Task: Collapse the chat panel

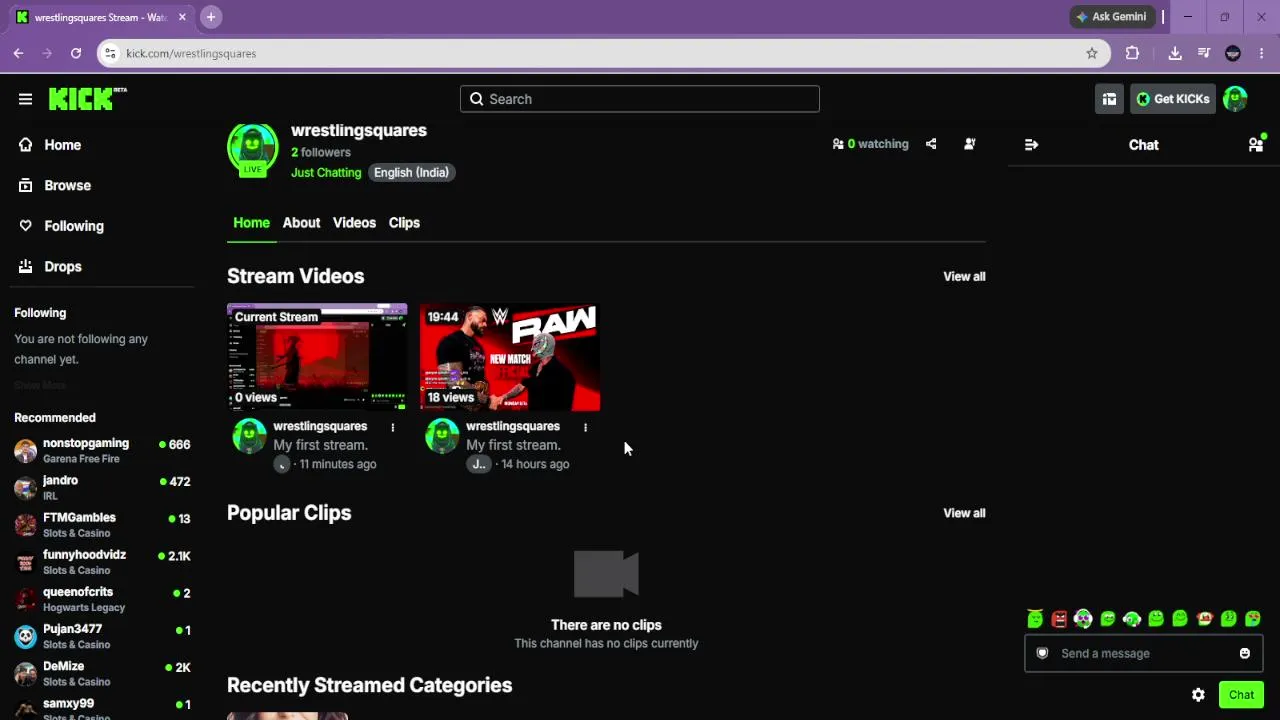Action: 1031,145
